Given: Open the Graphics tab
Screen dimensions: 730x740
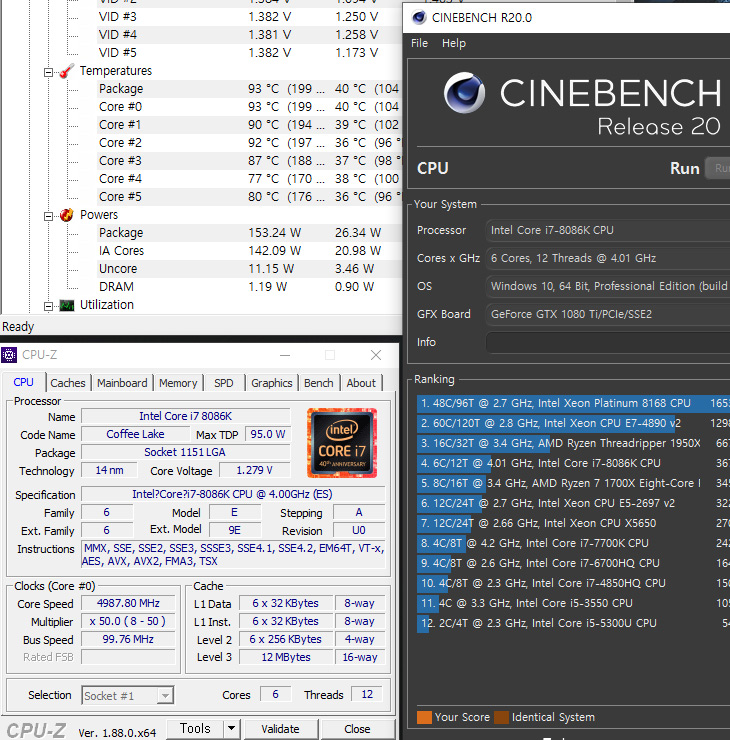Looking at the screenshot, I should [x=272, y=383].
